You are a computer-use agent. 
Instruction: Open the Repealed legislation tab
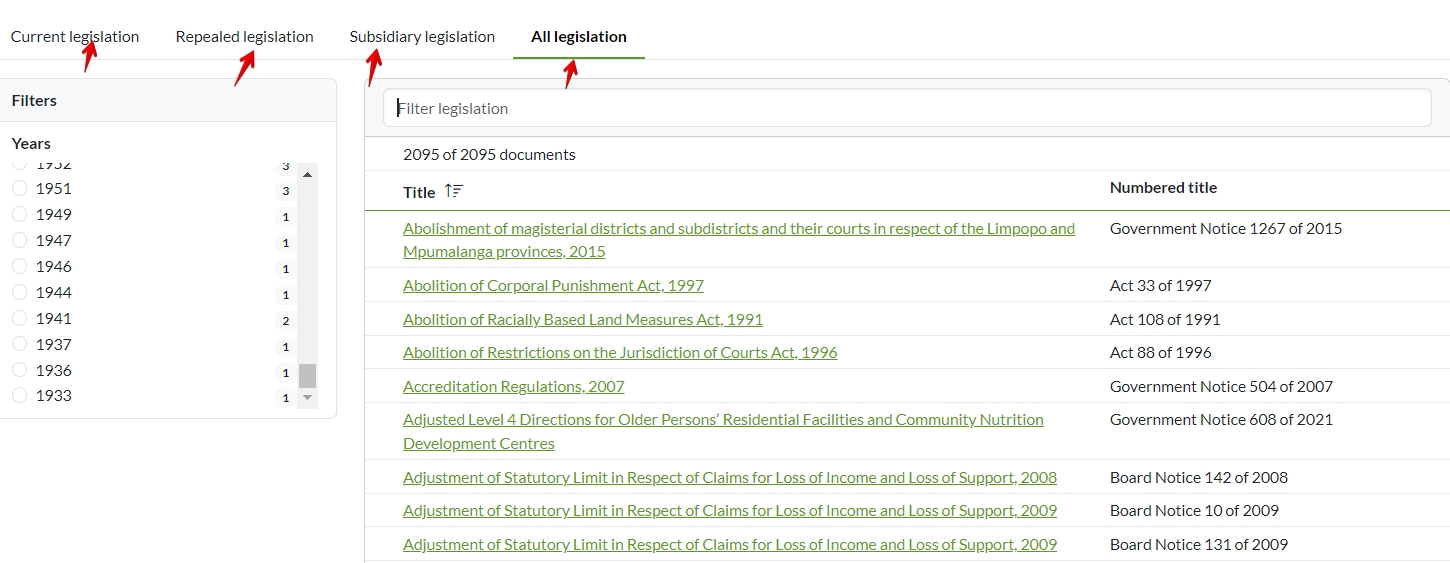(244, 37)
